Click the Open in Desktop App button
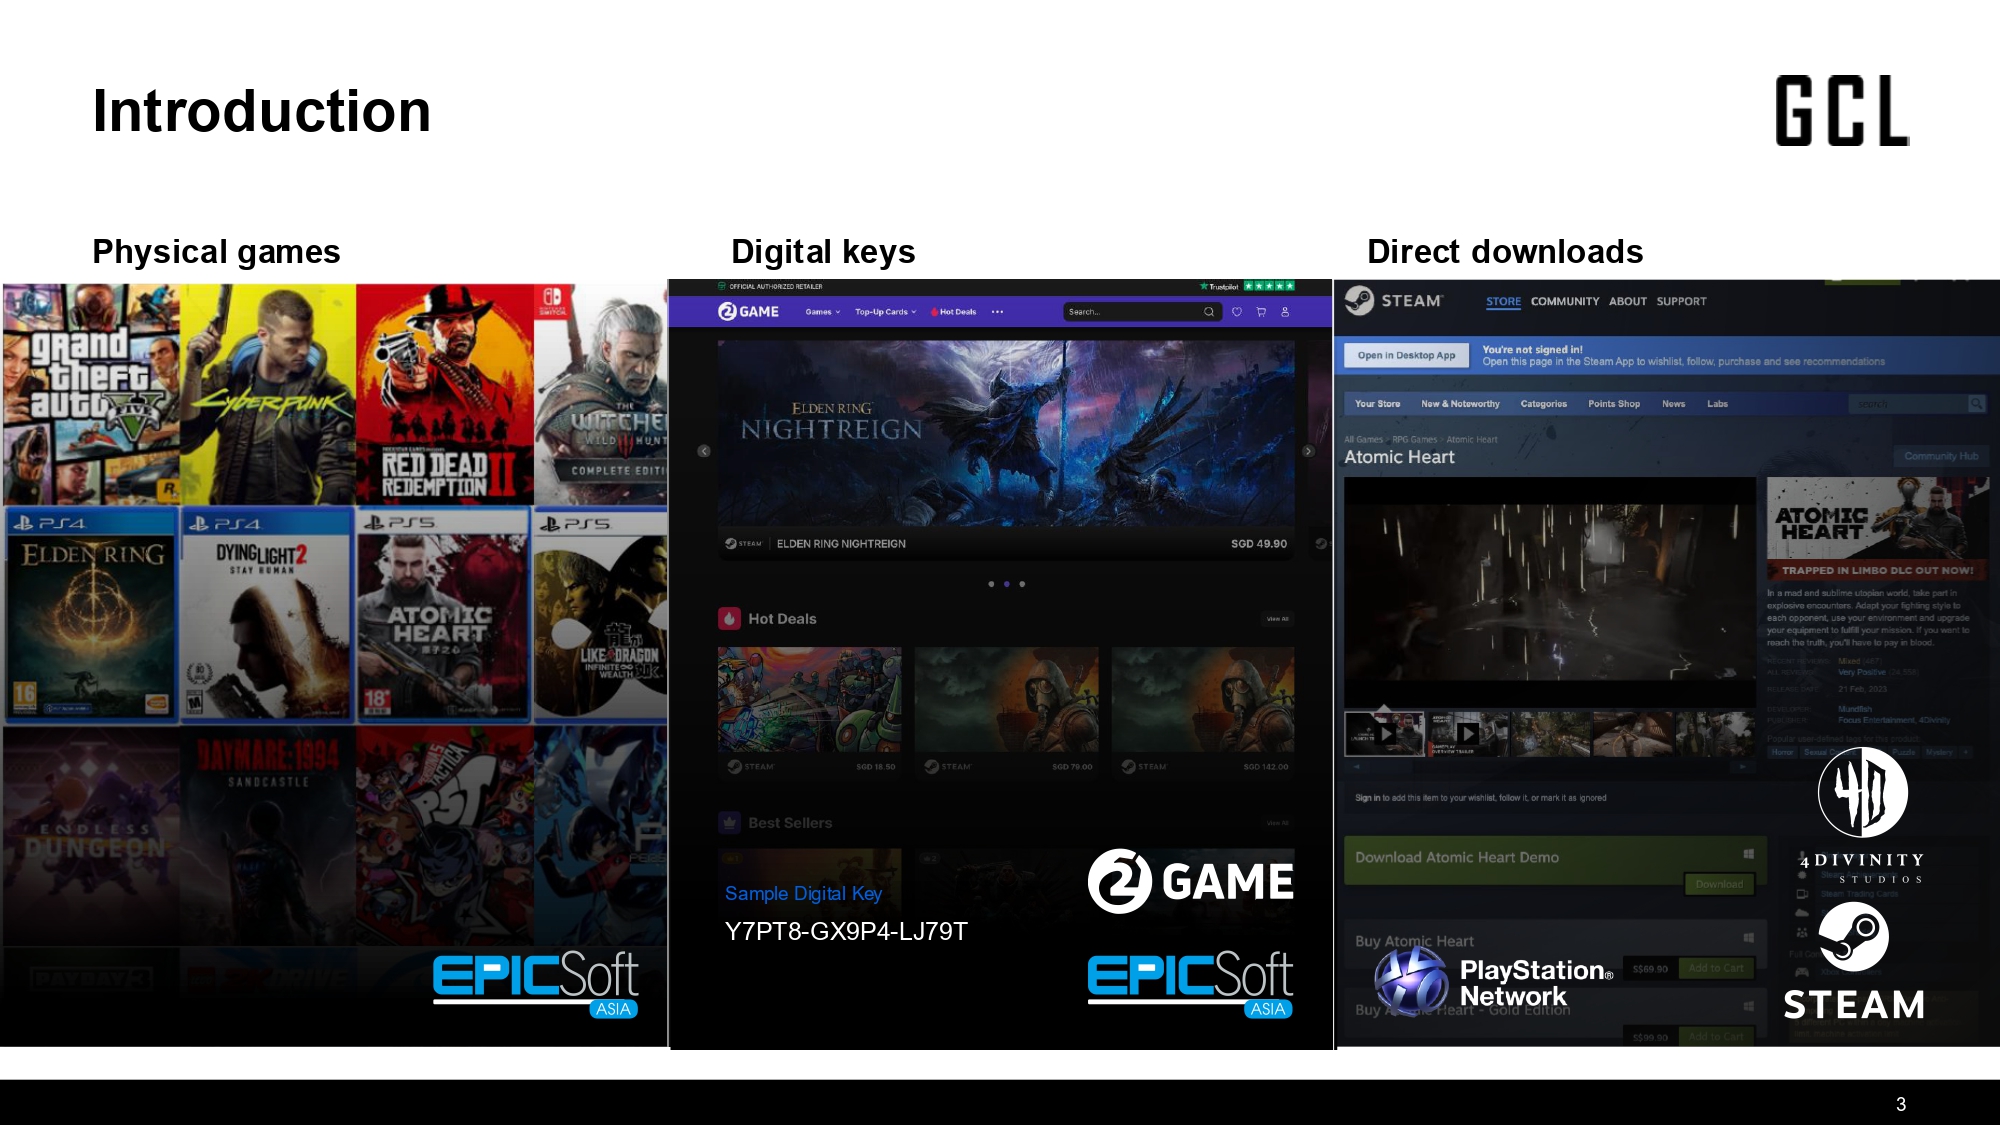This screenshot has width=2000, height=1125. [x=1406, y=355]
